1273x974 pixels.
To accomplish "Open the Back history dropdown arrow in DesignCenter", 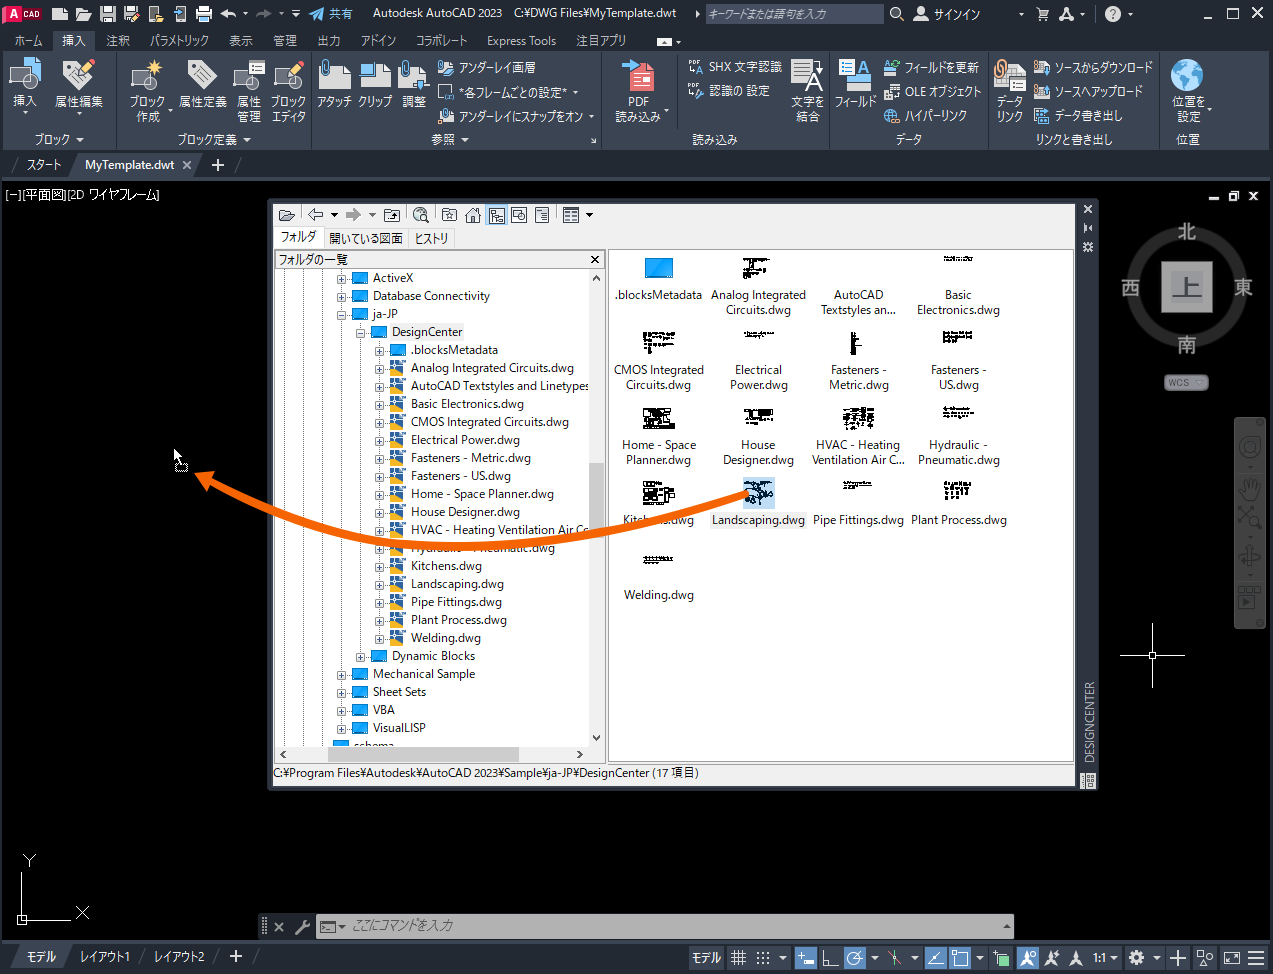I will pyautogui.click(x=334, y=215).
